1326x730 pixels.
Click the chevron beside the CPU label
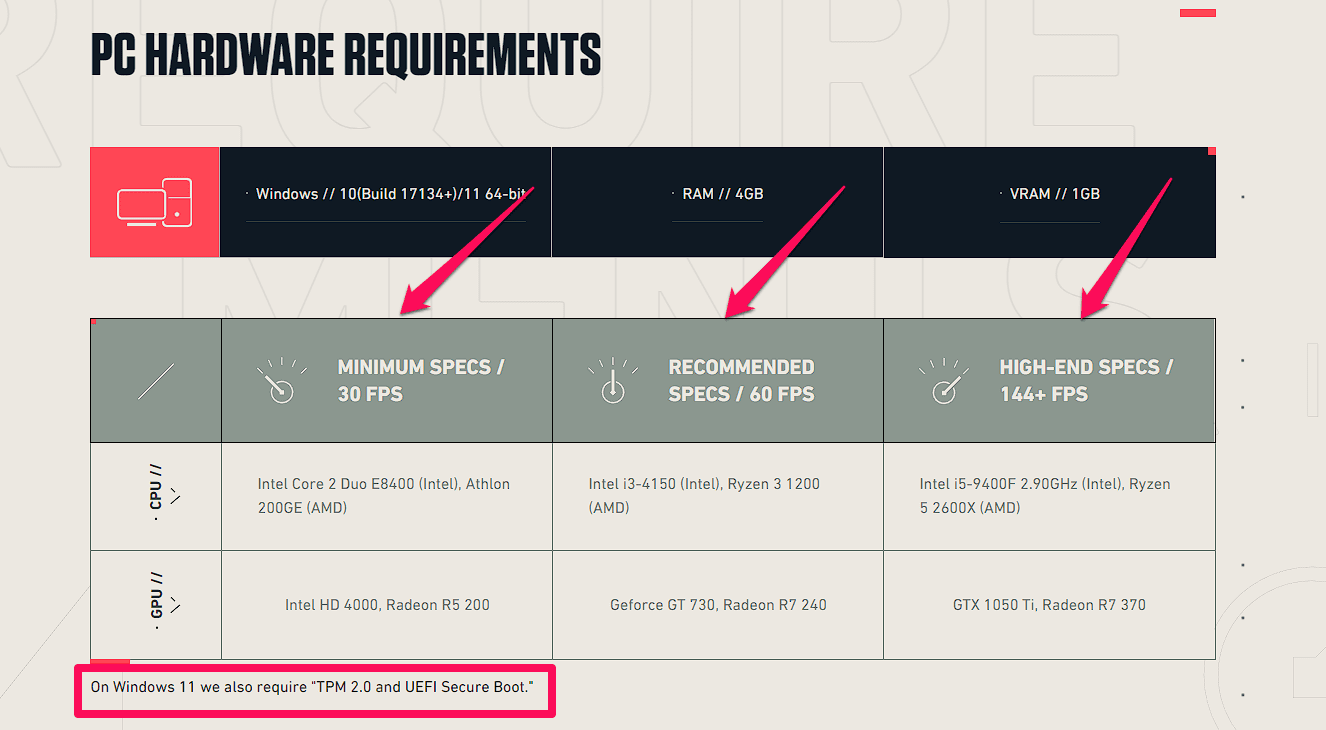point(176,496)
